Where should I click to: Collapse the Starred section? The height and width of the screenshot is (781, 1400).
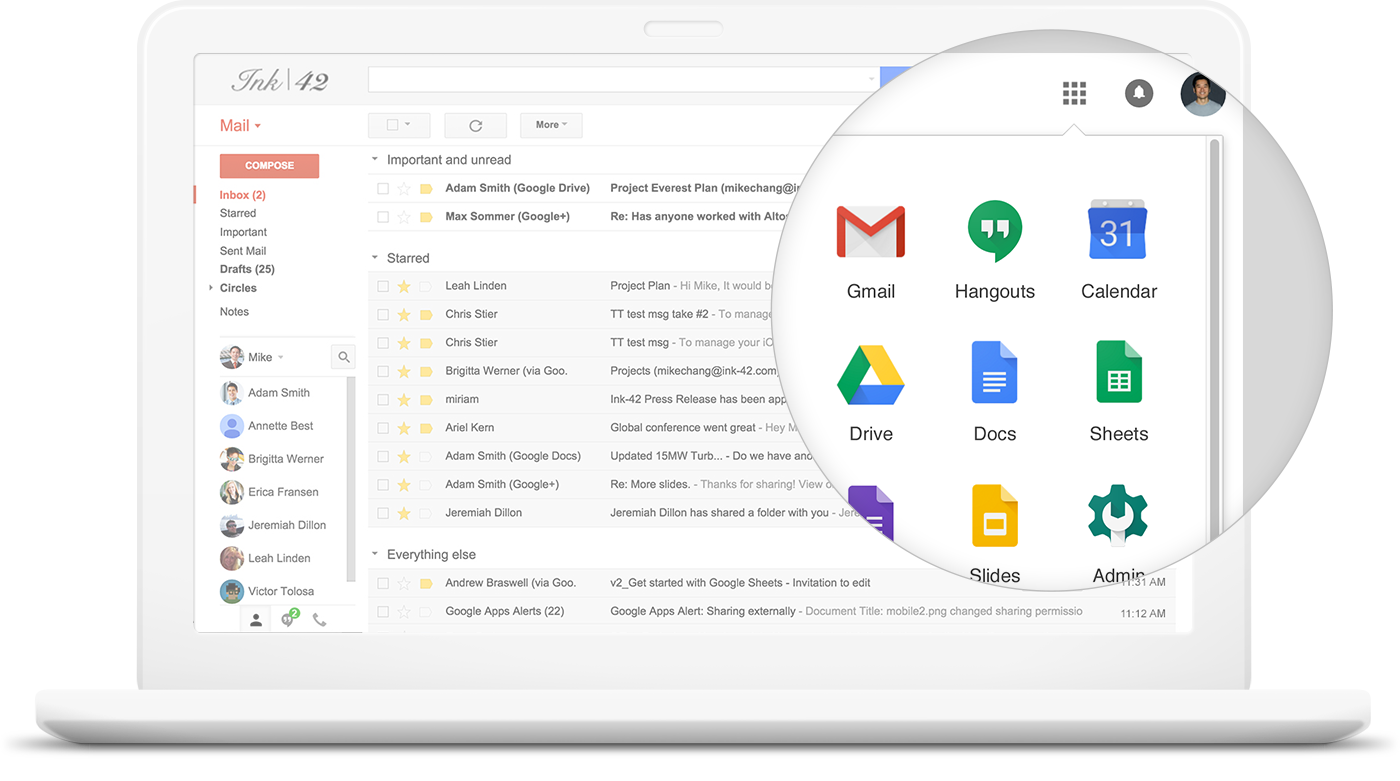tap(375, 258)
